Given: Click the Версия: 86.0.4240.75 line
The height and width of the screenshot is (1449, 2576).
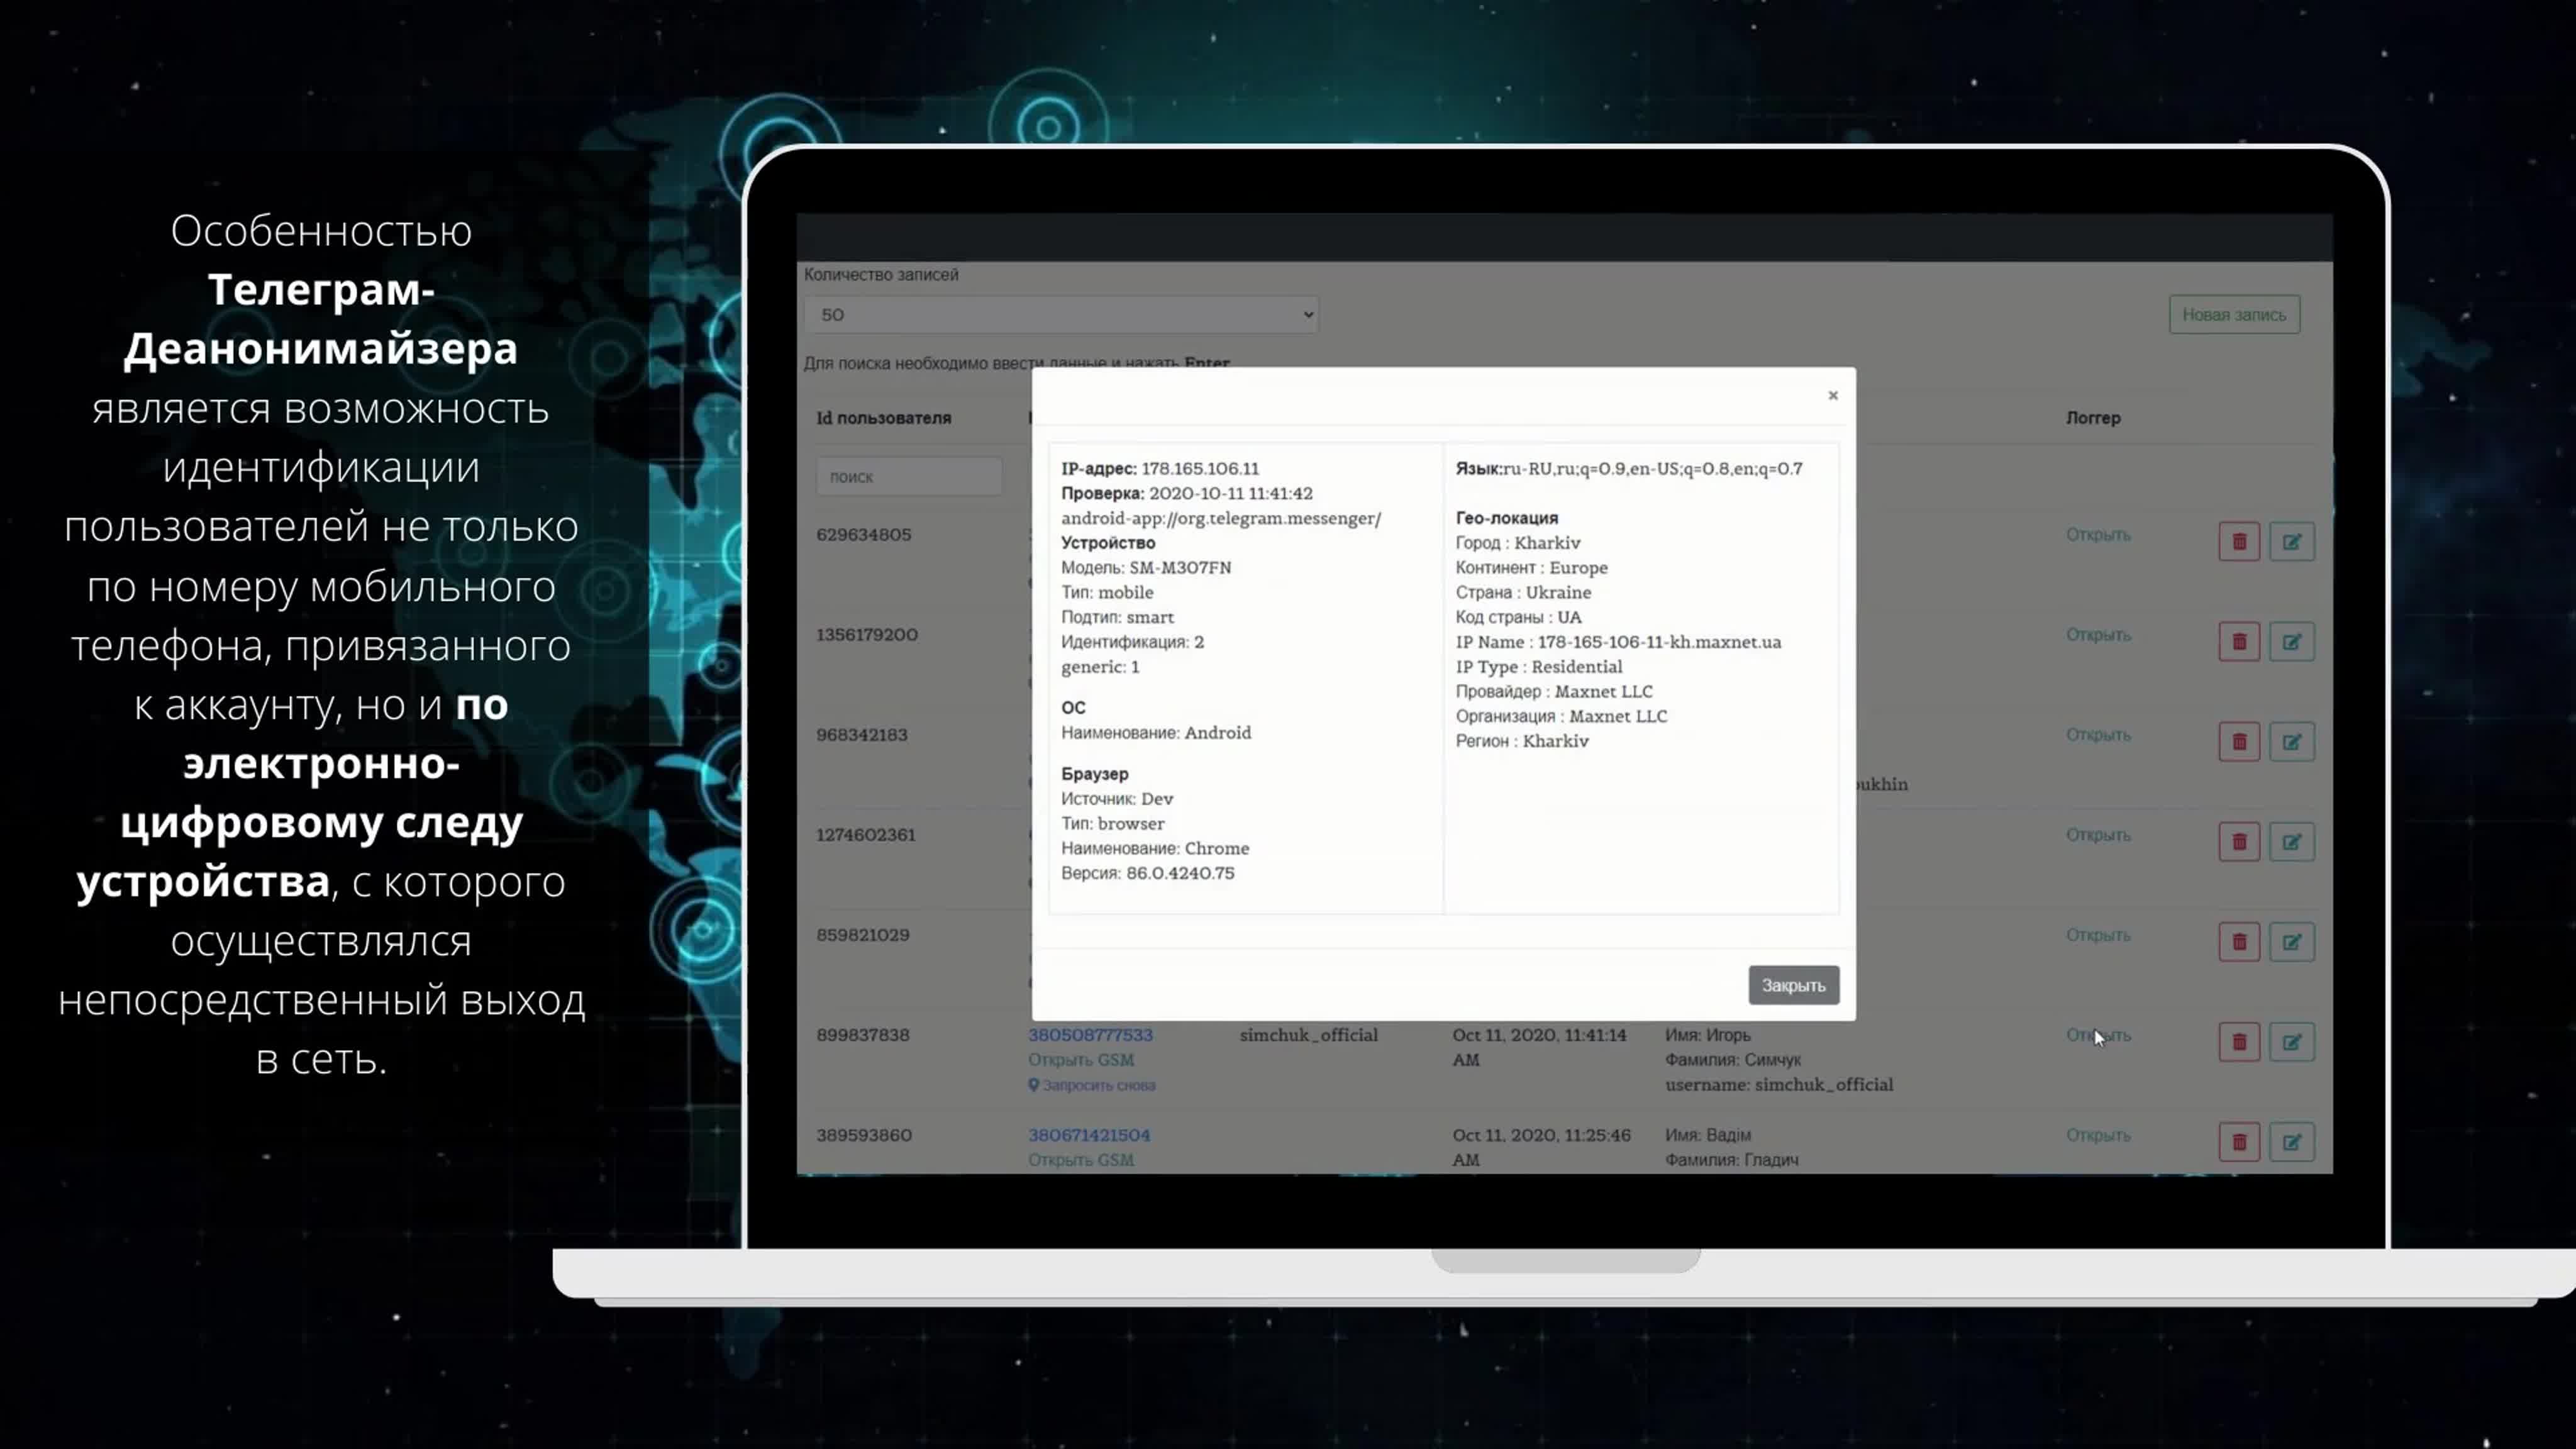Looking at the screenshot, I should 1147,873.
